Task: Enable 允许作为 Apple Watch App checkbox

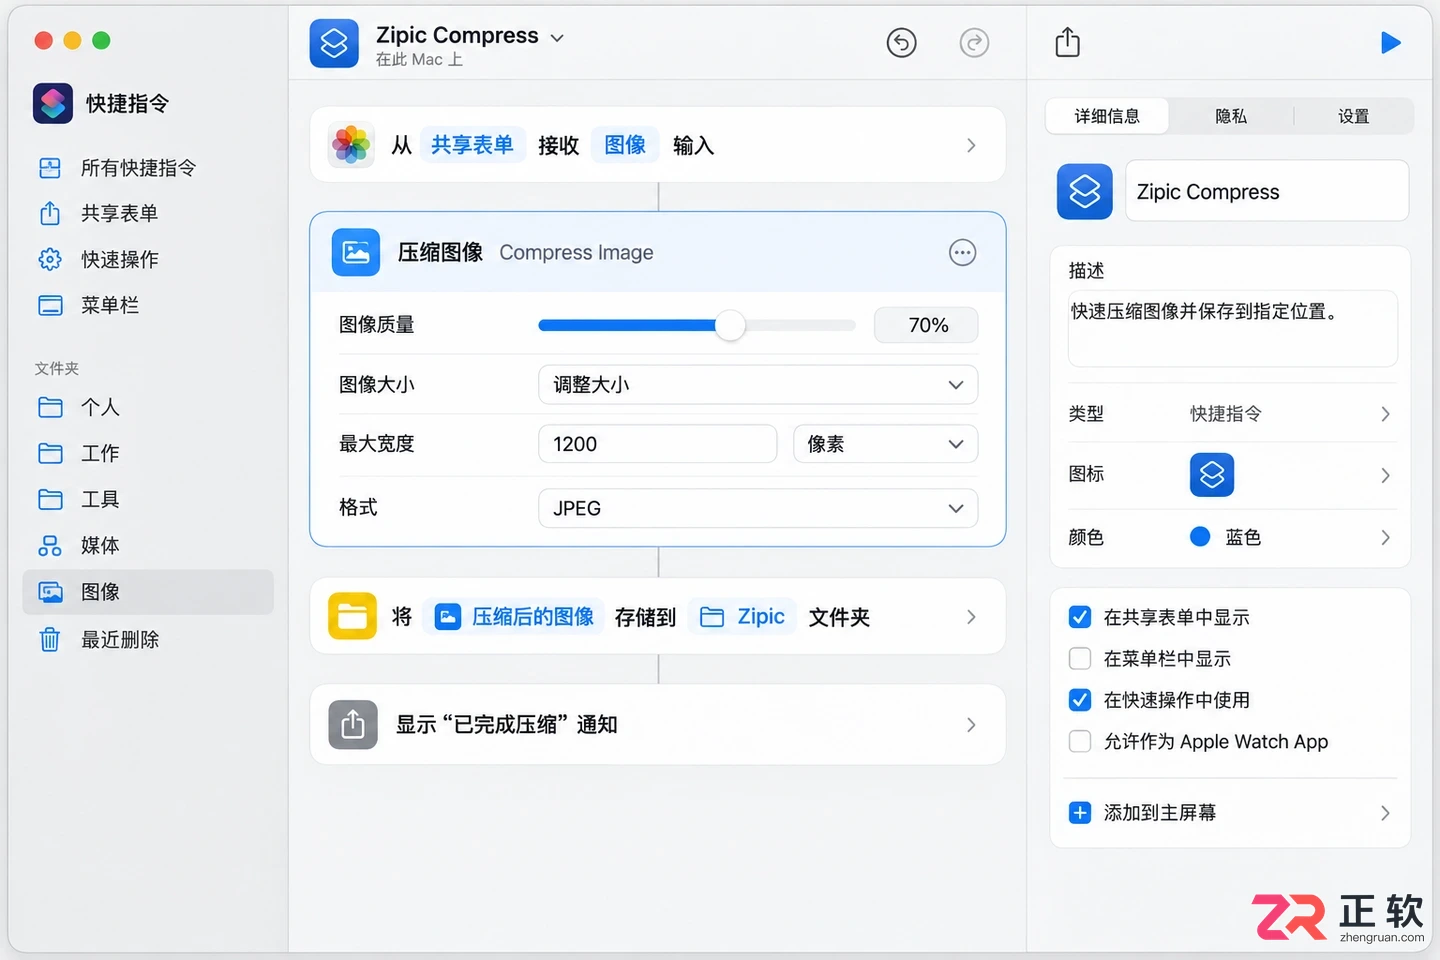Action: tap(1080, 741)
